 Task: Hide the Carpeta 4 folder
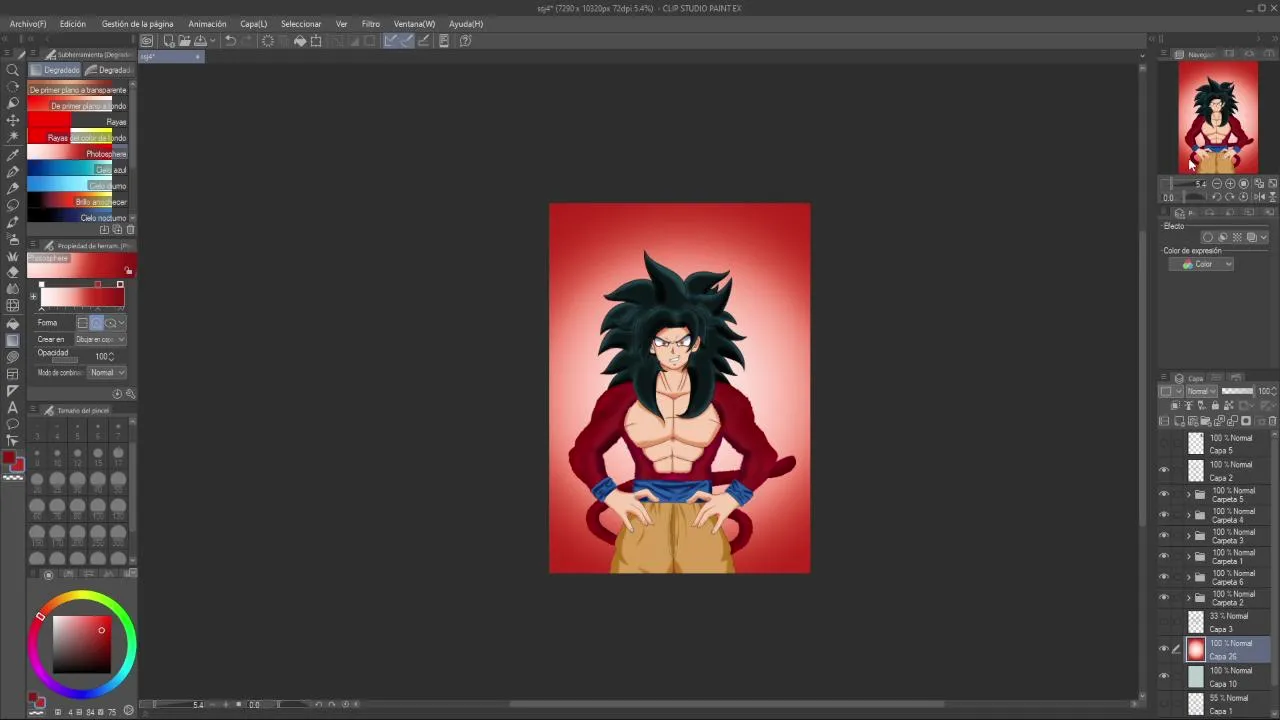click(x=1164, y=515)
